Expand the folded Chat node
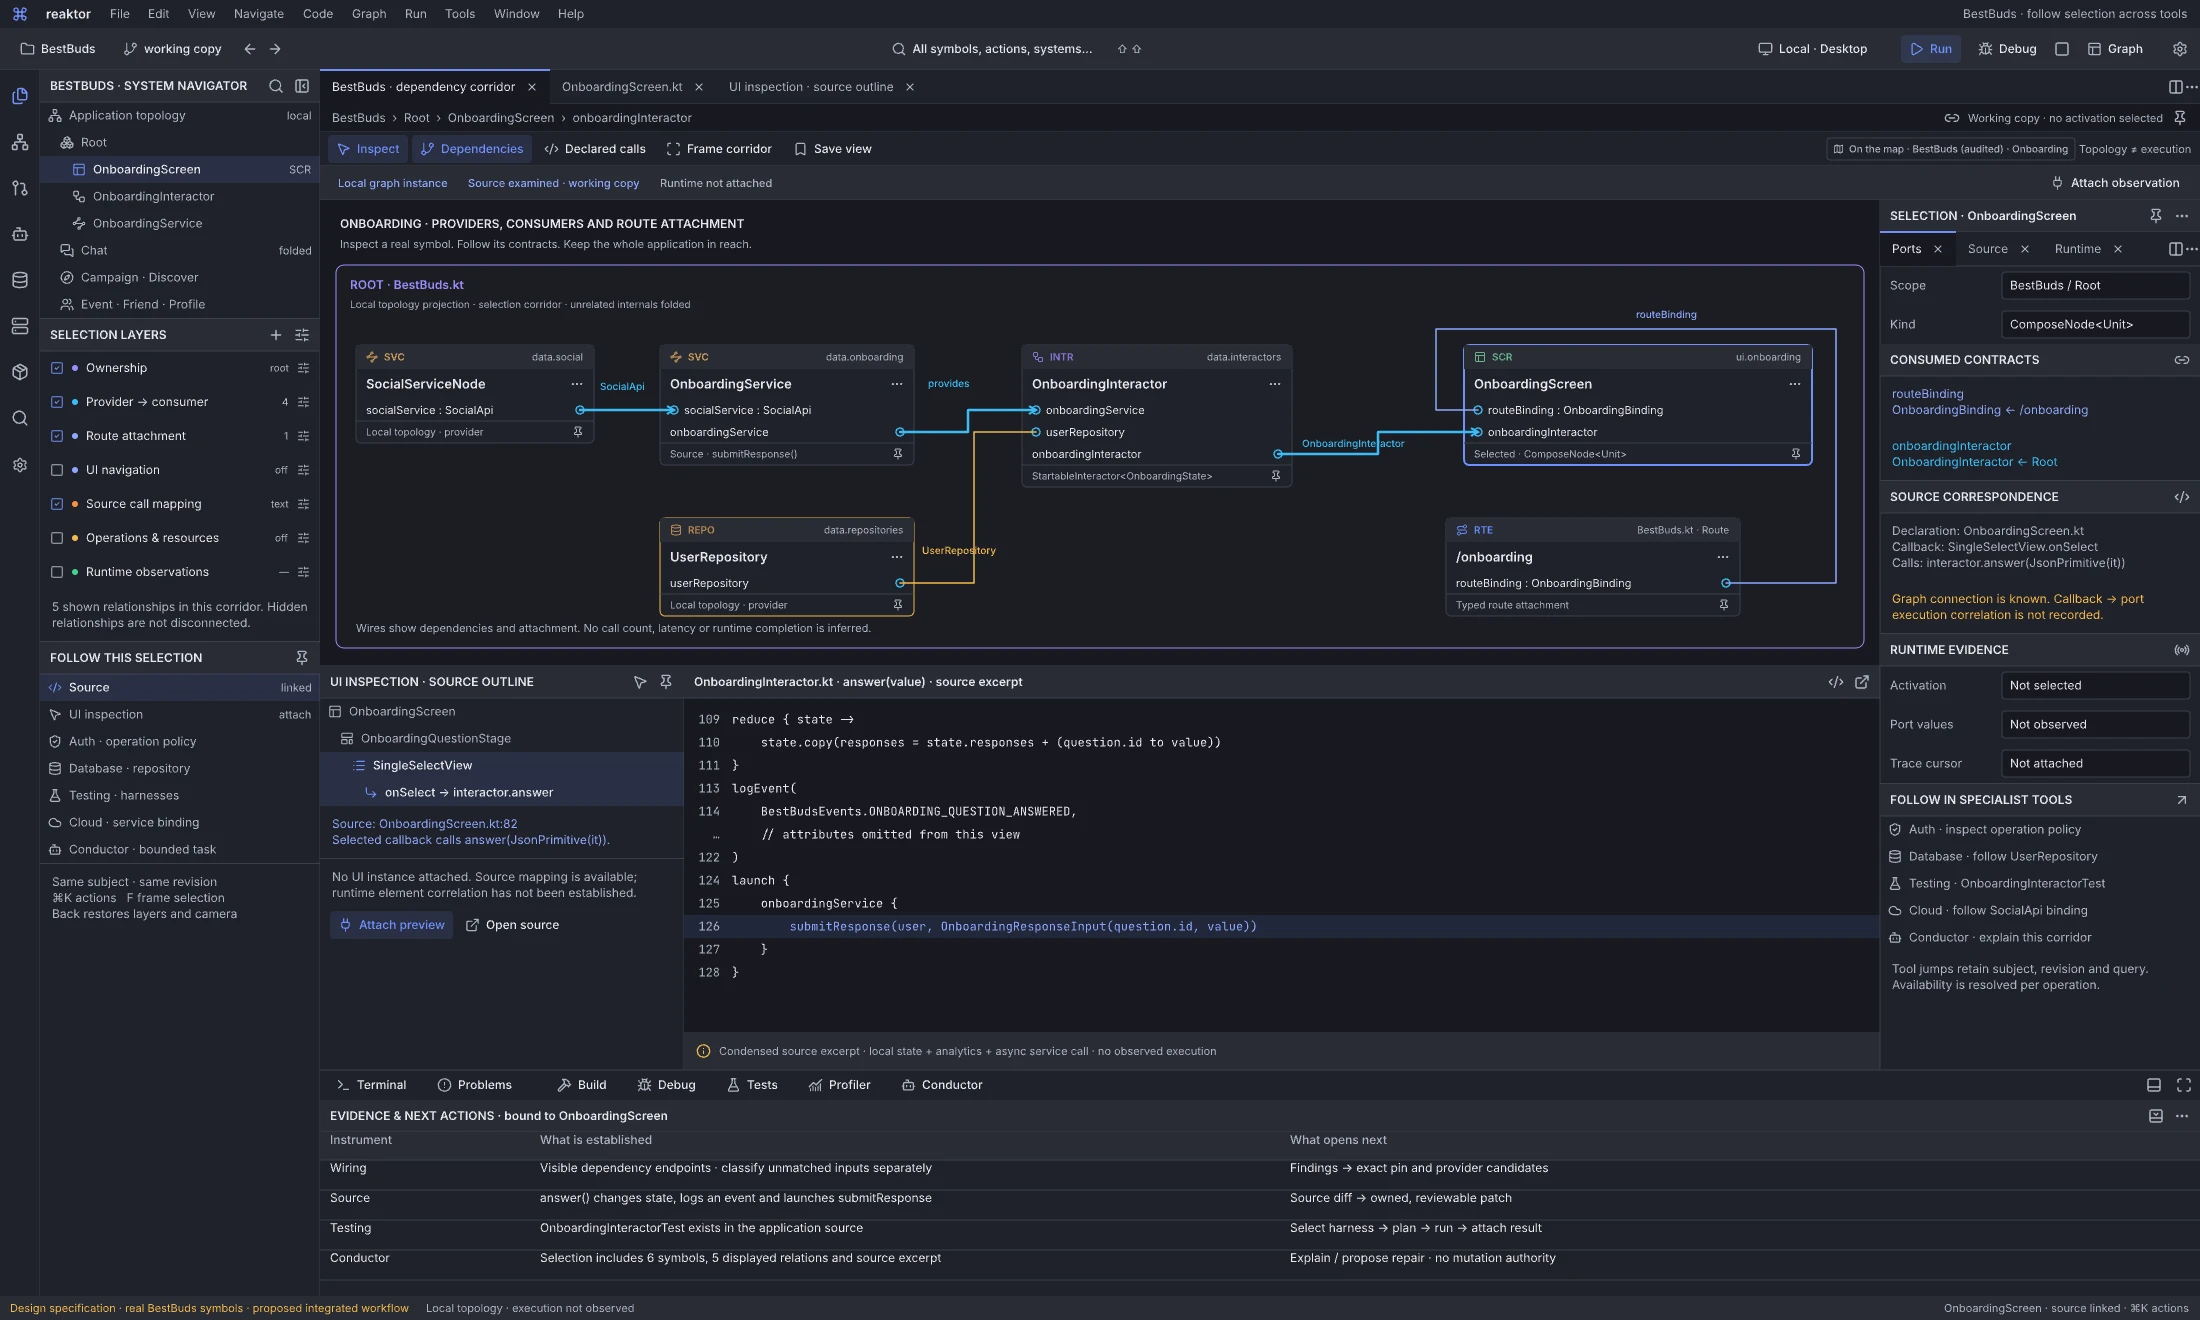This screenshot has width=2200, height=1320. [180, 251]
